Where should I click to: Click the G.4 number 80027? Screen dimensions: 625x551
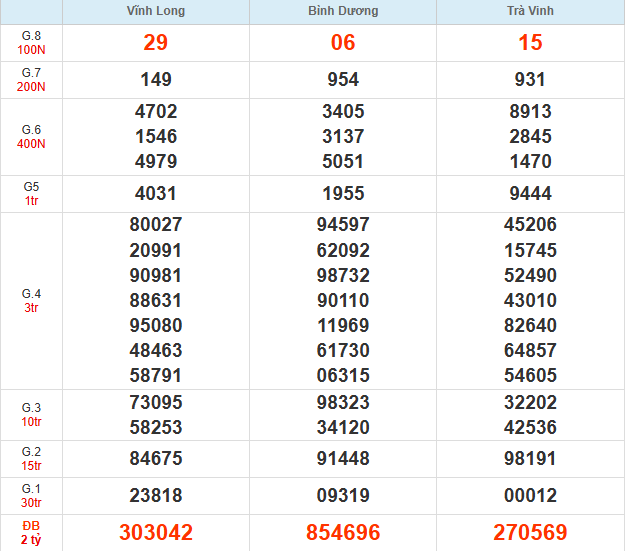[x=156, y=224]
